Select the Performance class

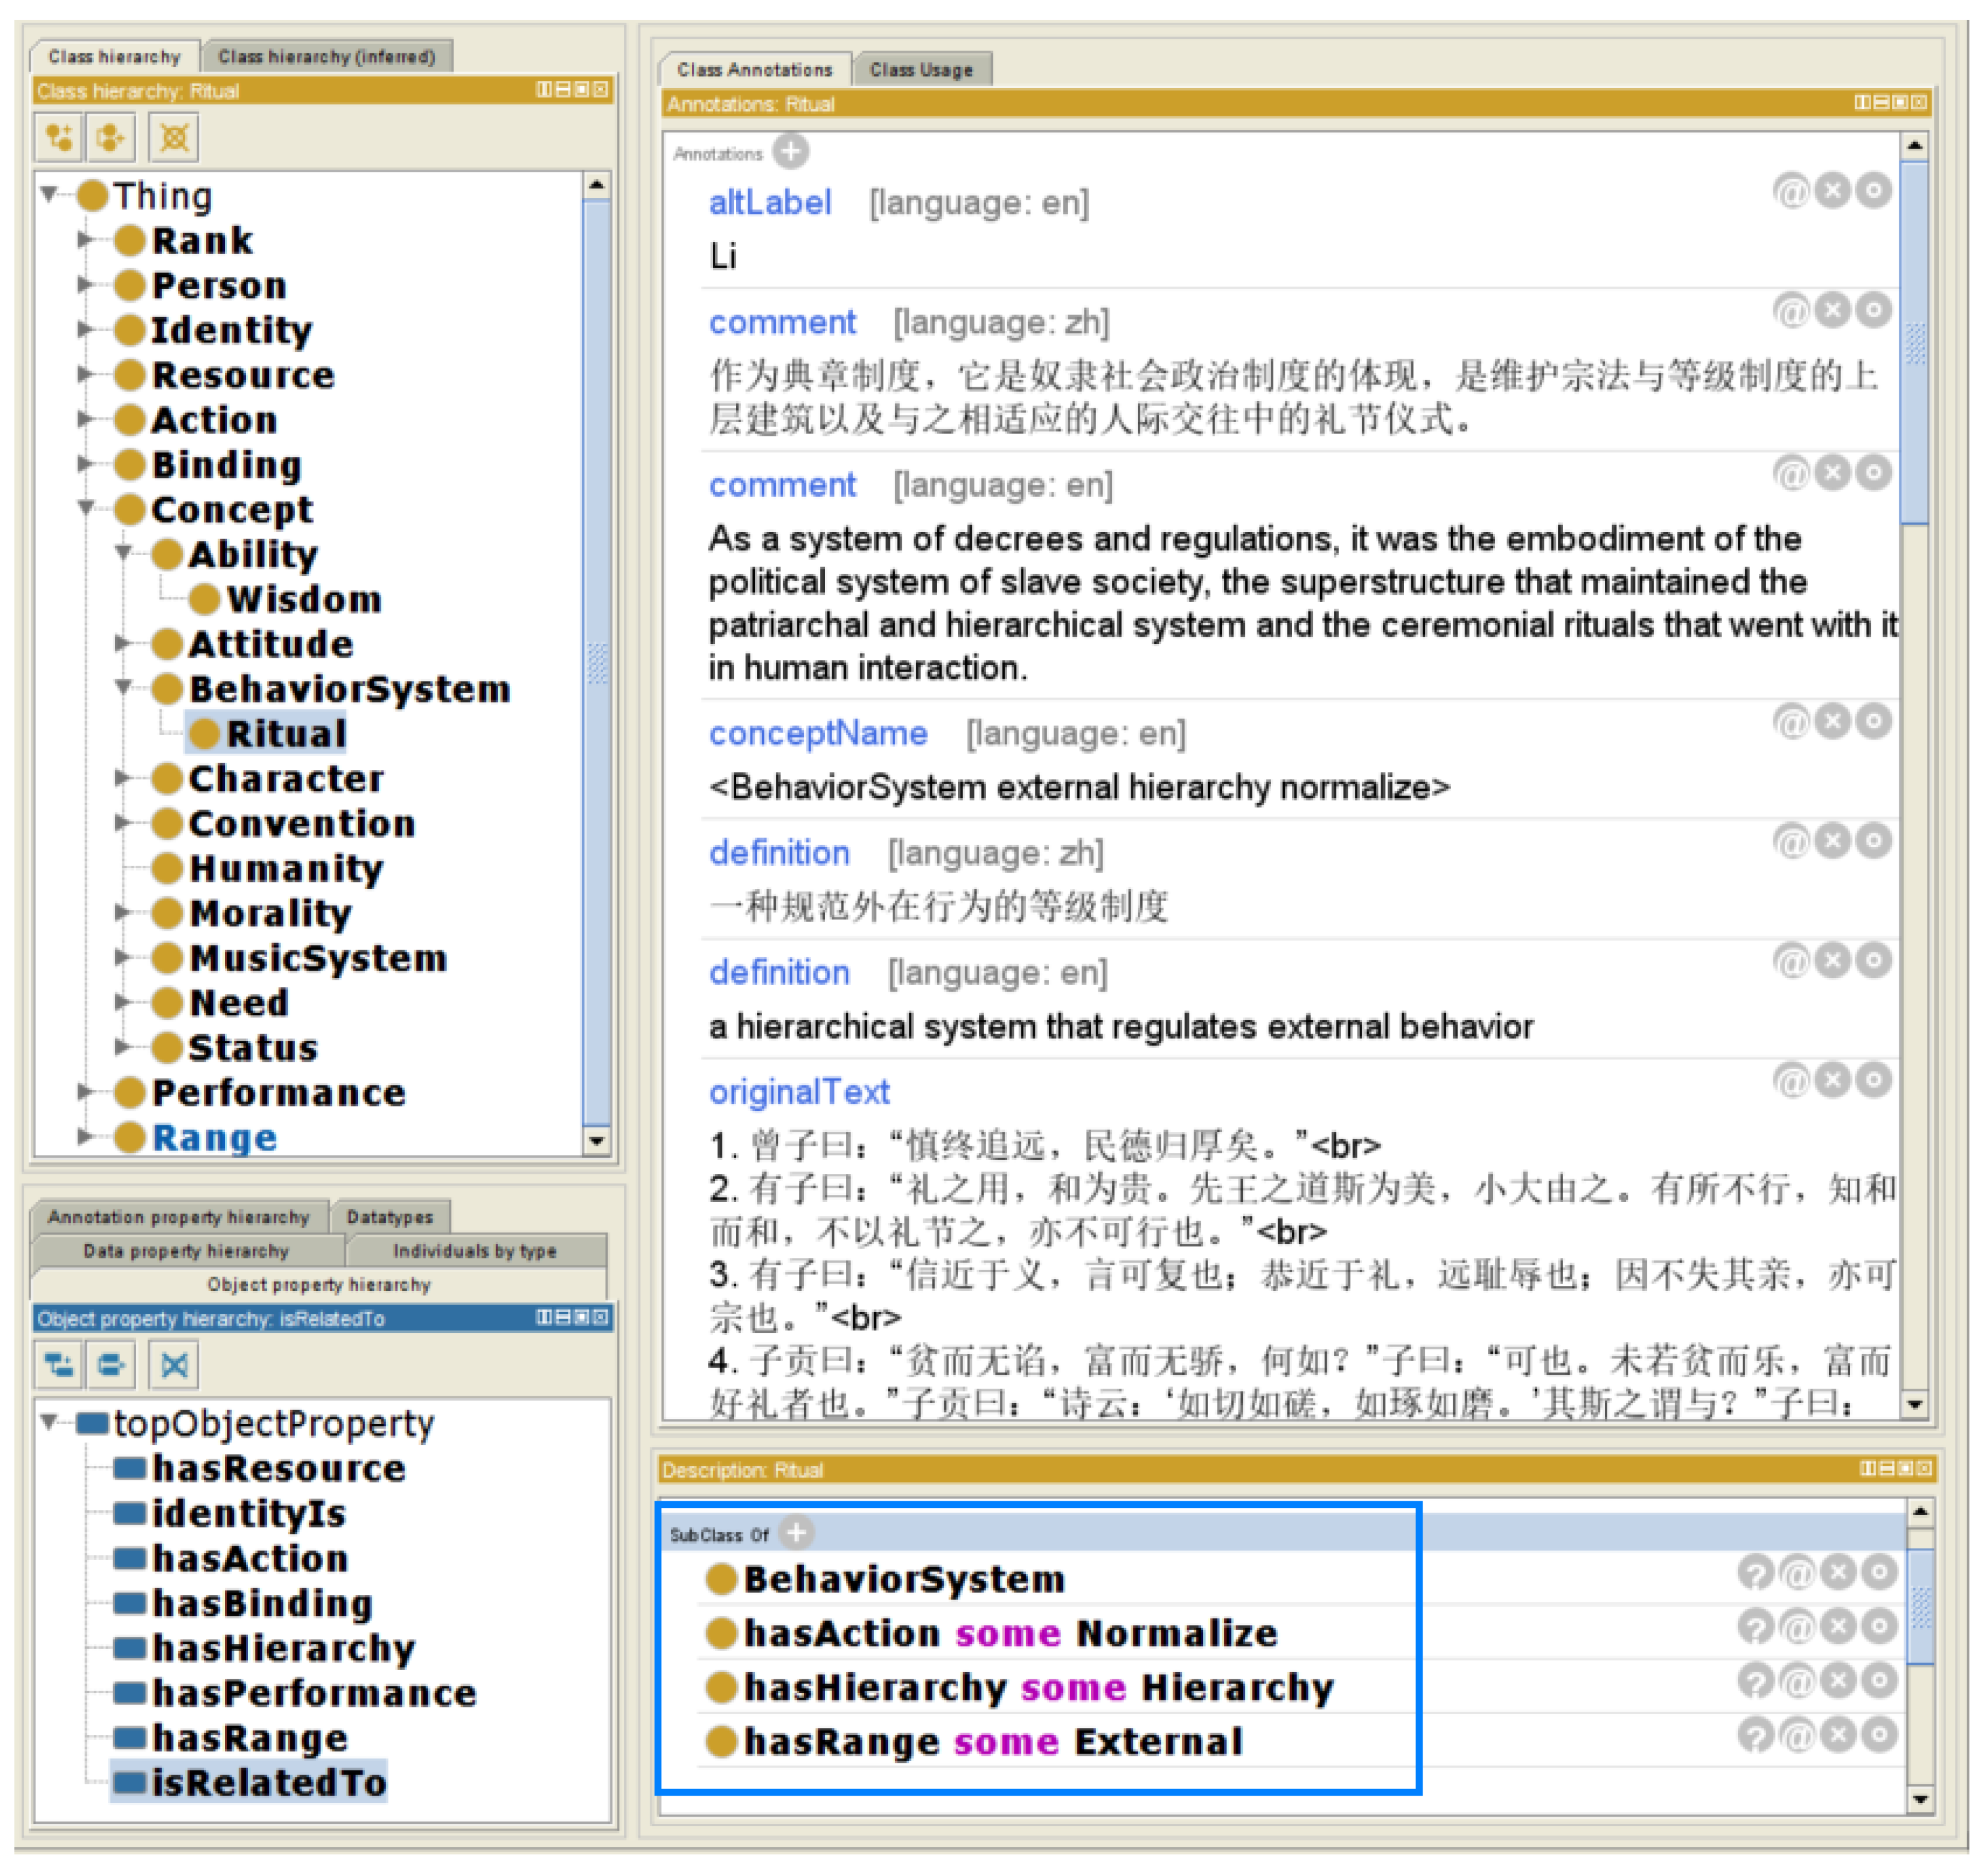click(278, 1092)
